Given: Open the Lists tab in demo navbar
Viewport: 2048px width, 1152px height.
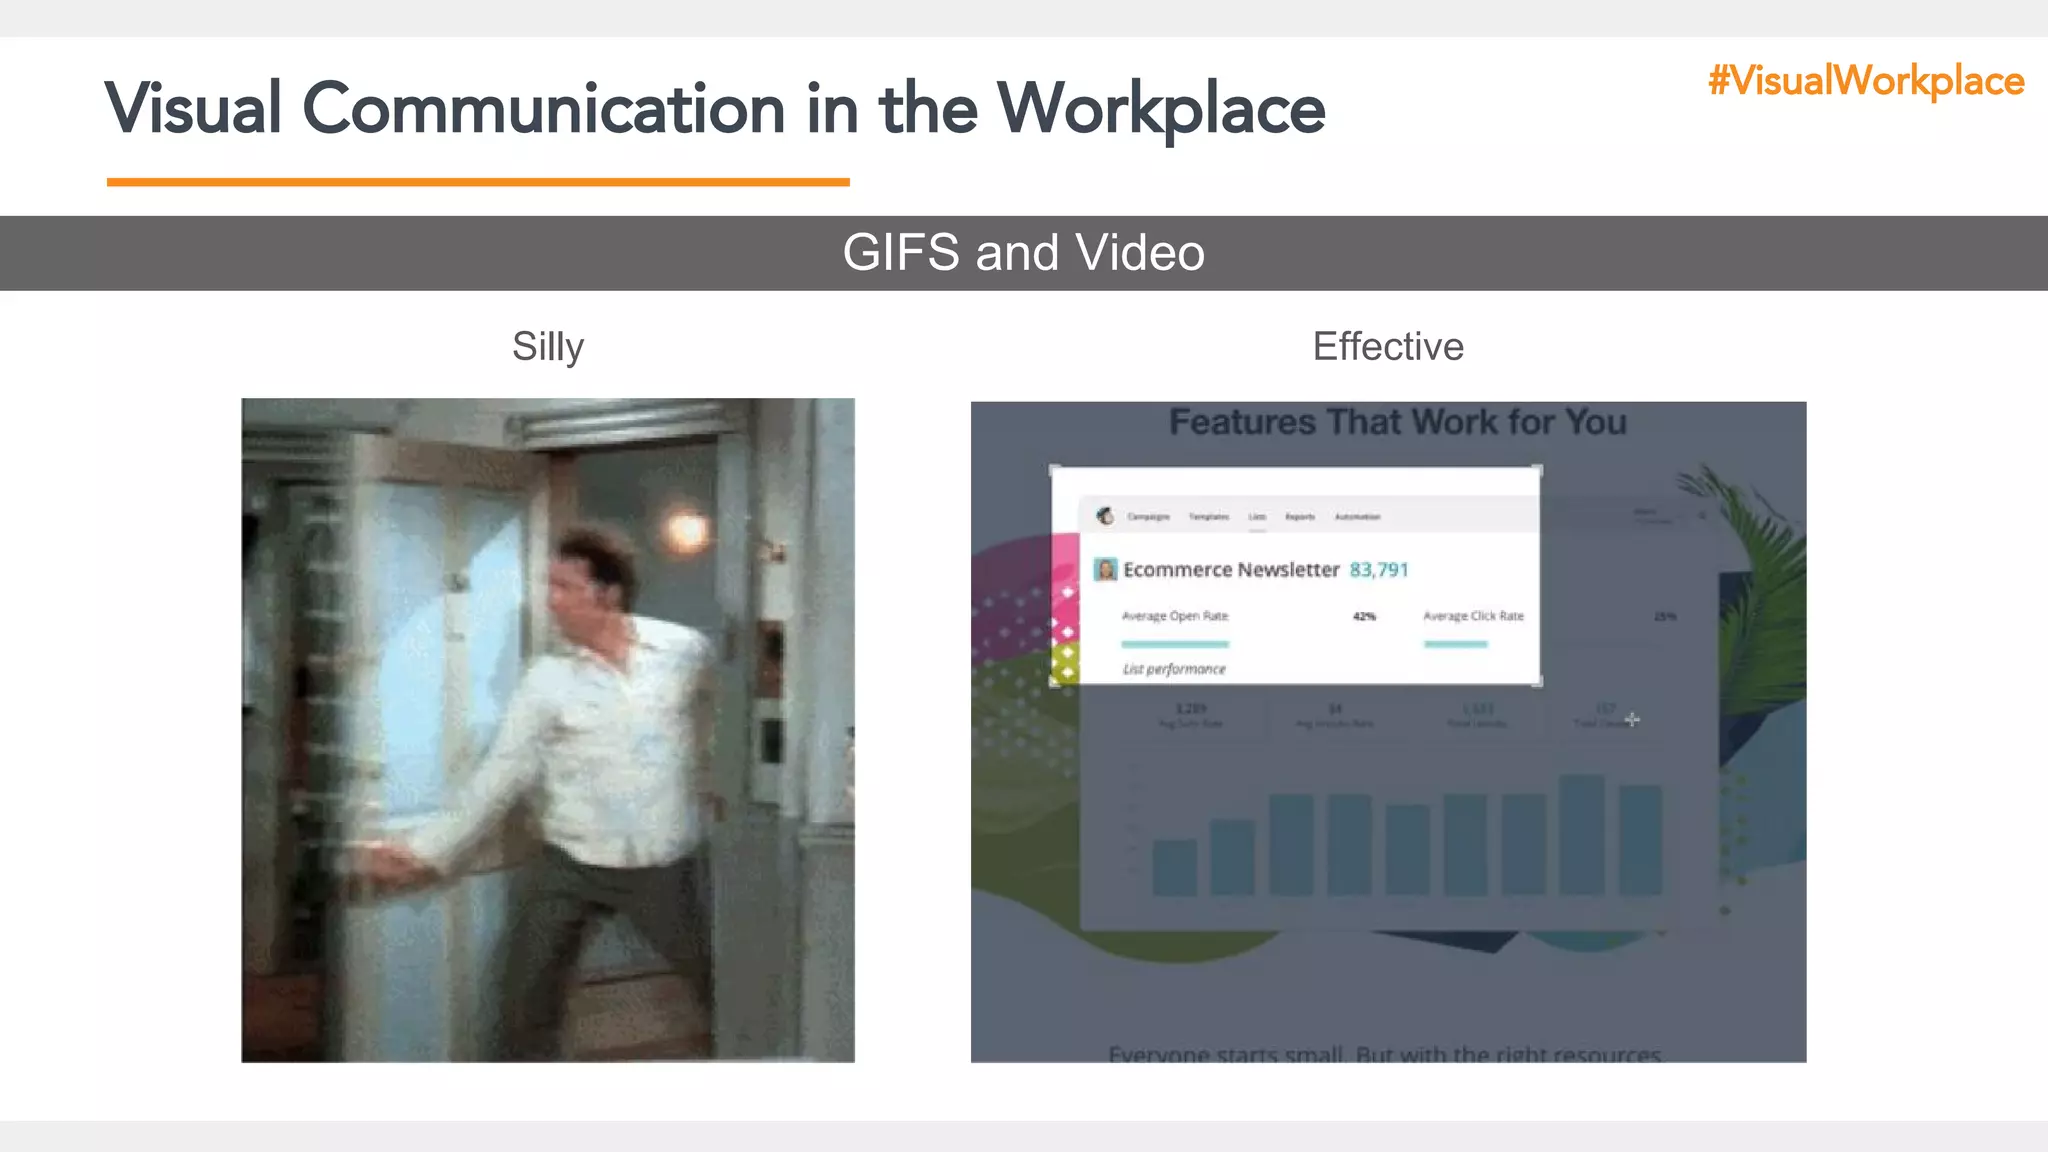Looking at the screenshot, I should tap(1257, 517).
